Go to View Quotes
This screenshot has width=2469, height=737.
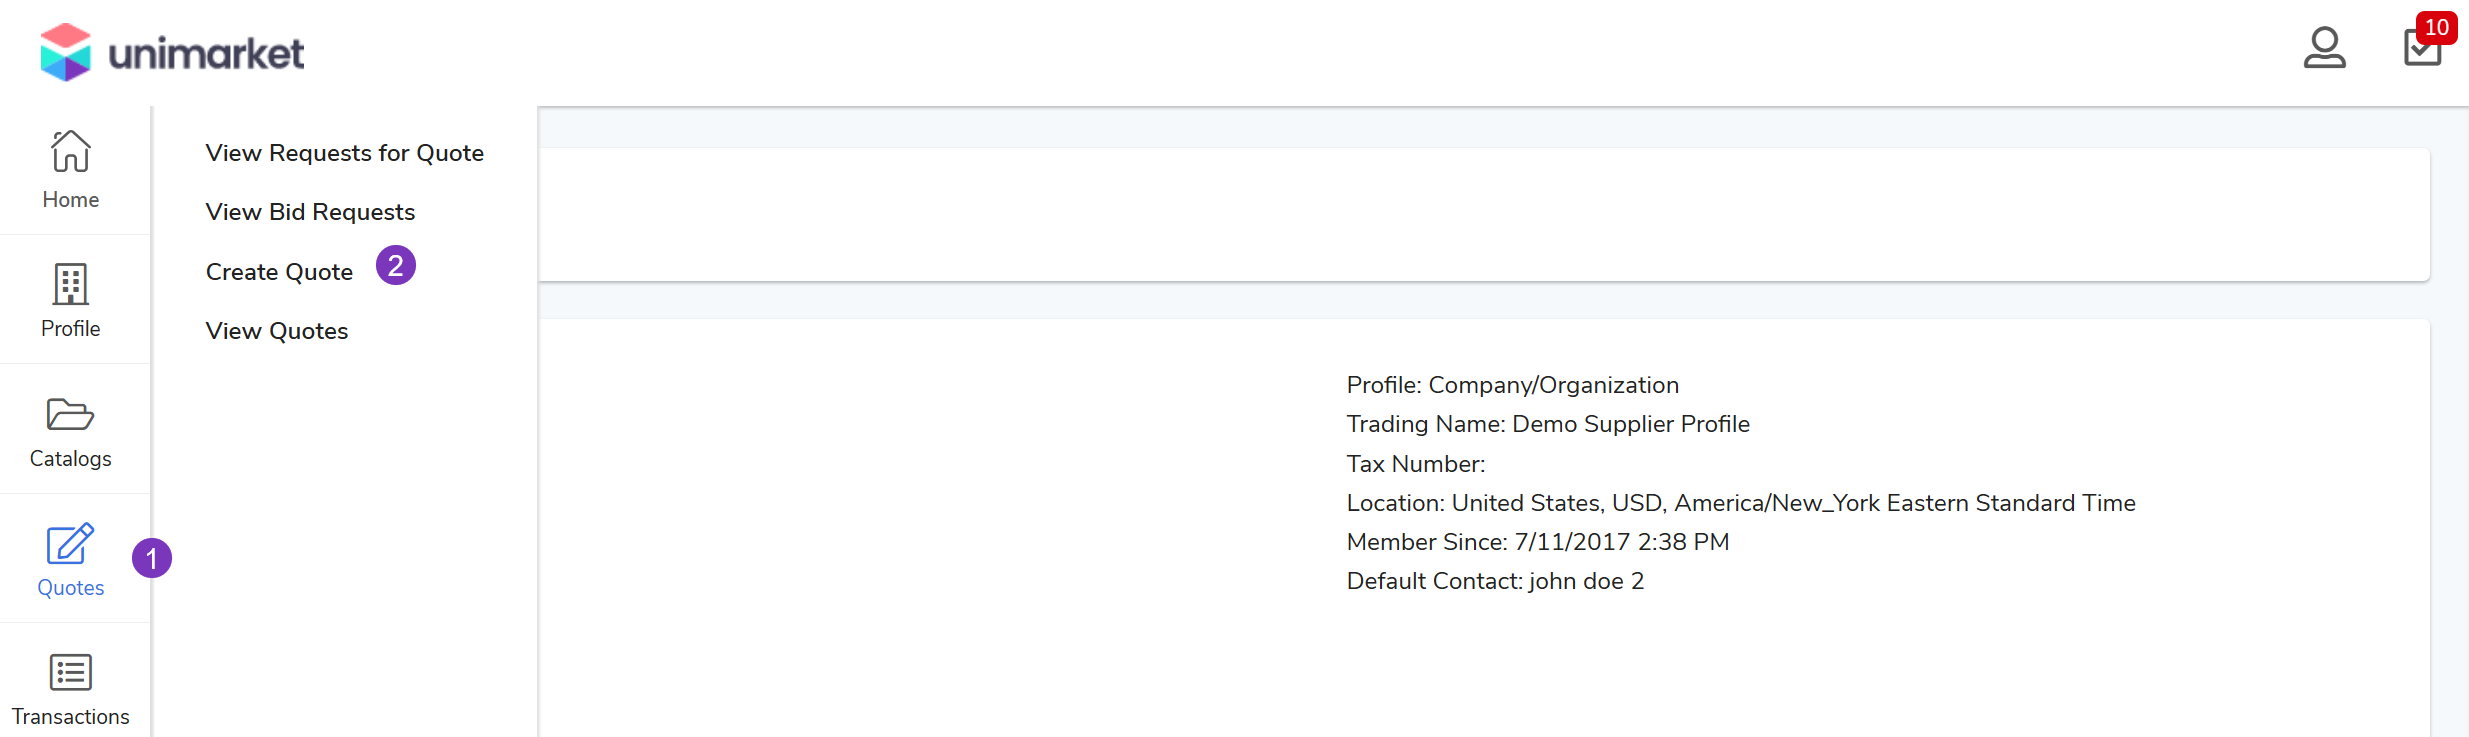(277, 331)
